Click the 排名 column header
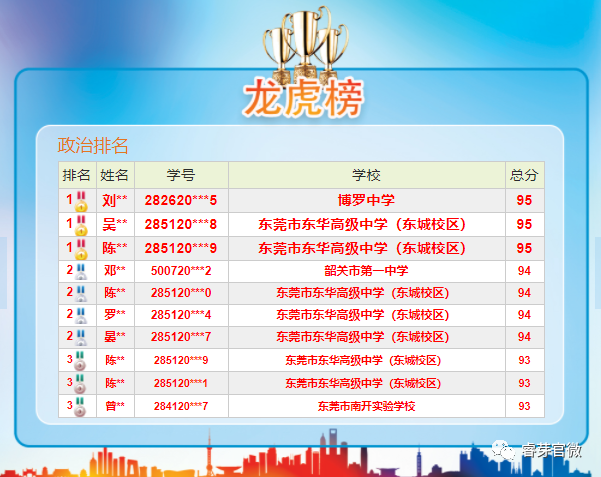601x477 pixels. coord(77,175)
